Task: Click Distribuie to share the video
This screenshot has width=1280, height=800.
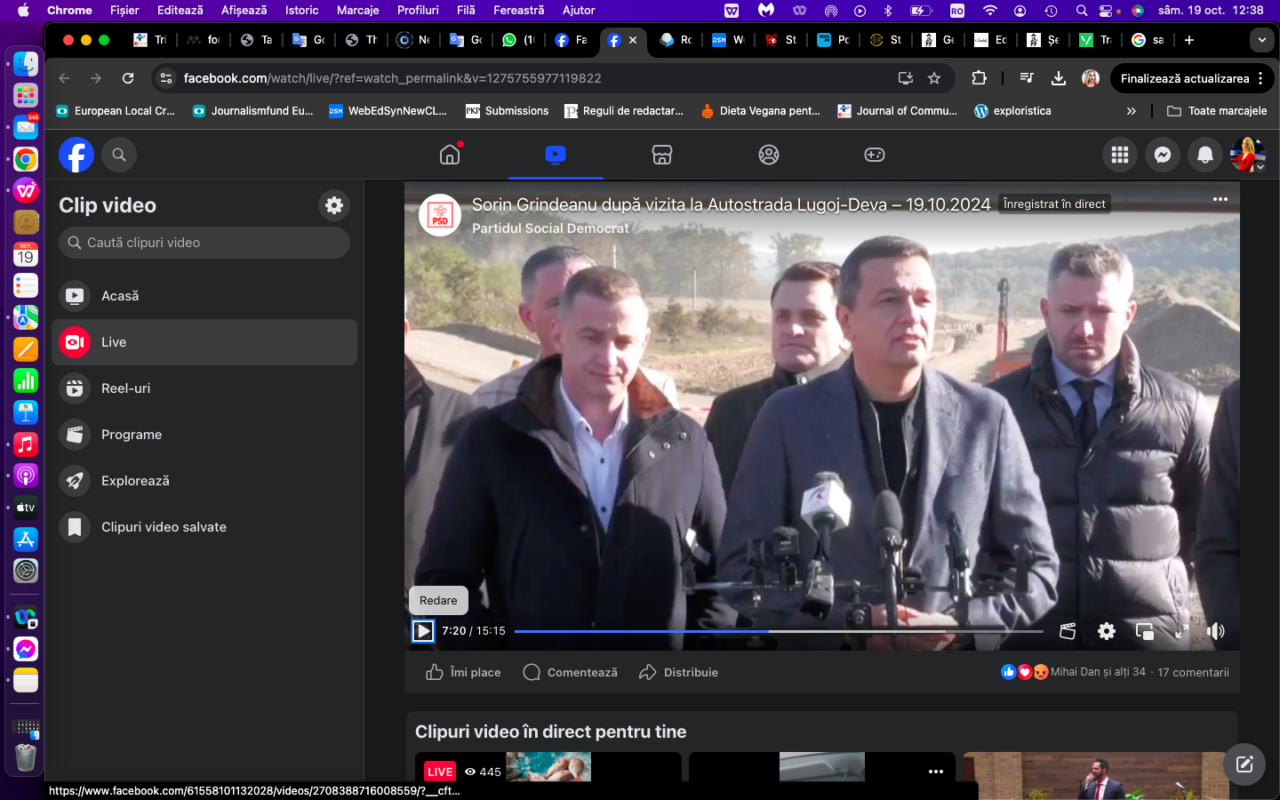Action: 679,672
